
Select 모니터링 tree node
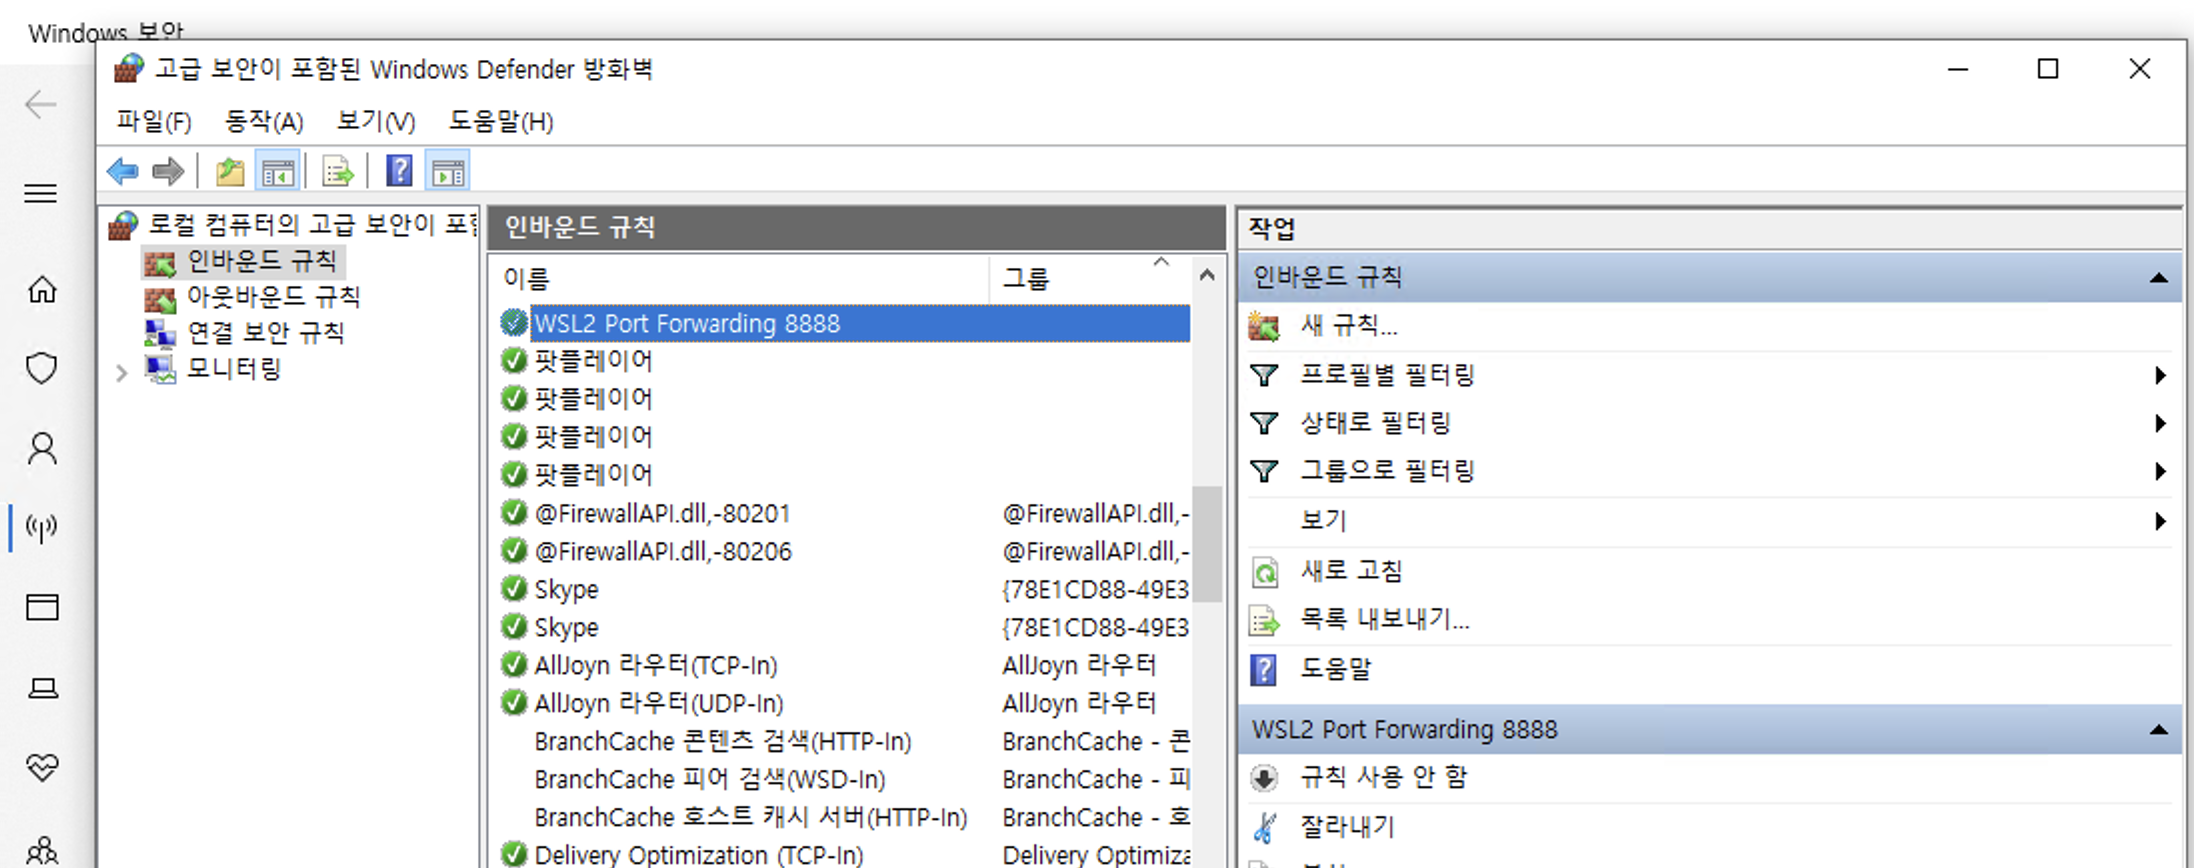pos(233,370)
